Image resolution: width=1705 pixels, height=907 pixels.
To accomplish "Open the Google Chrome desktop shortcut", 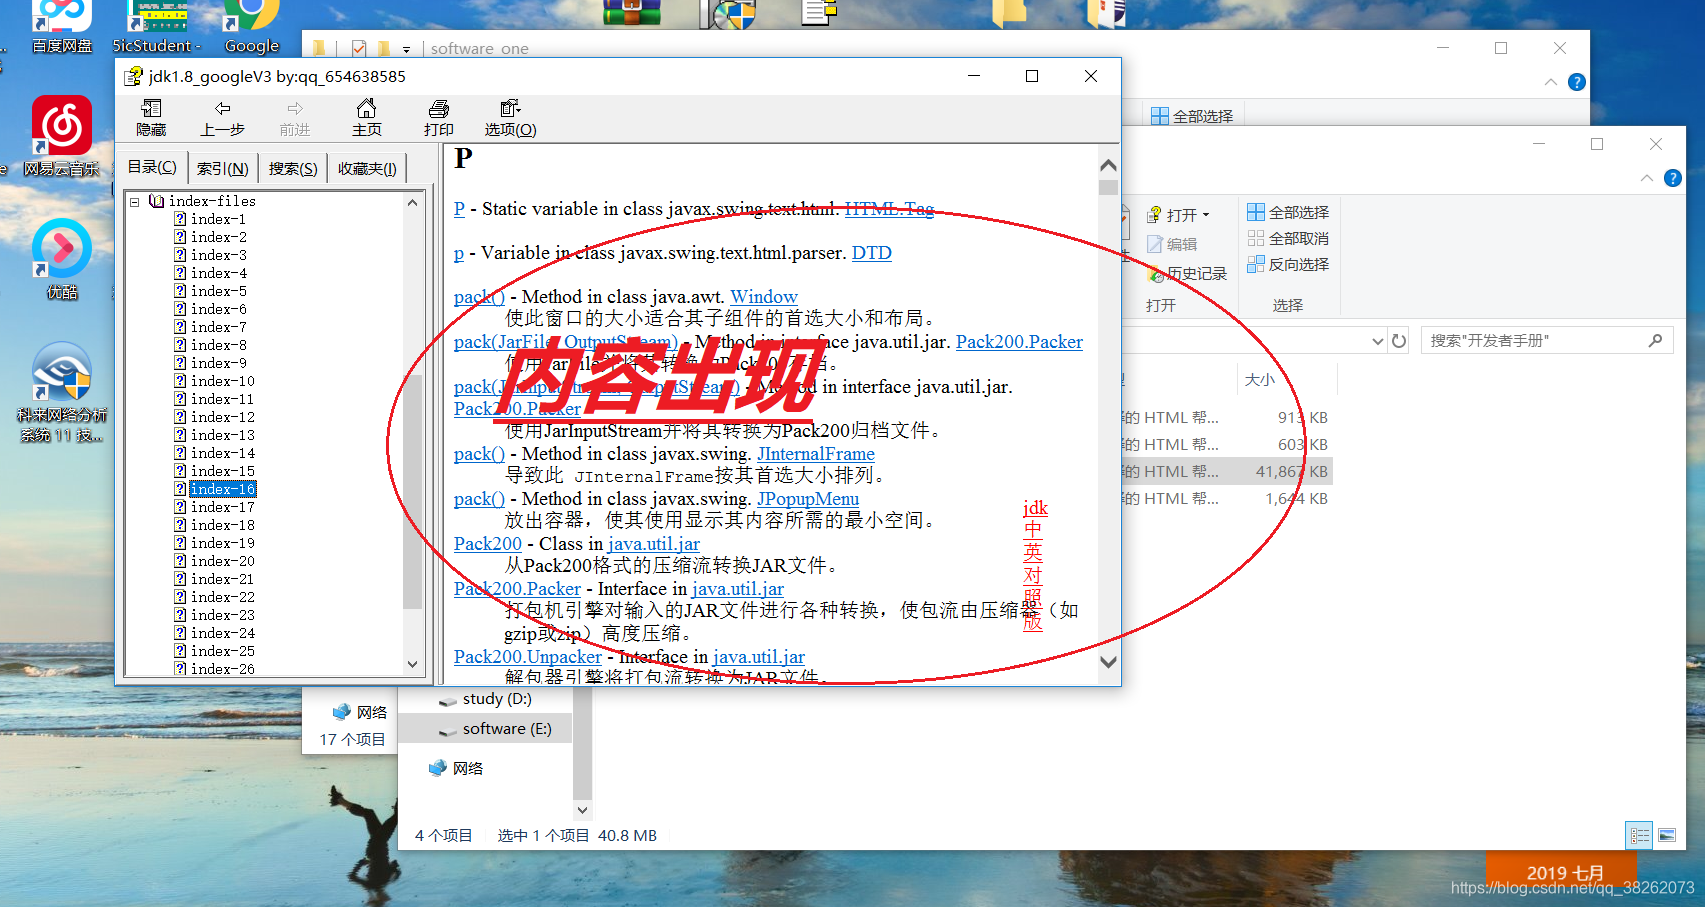I will [x=252, y=27].
